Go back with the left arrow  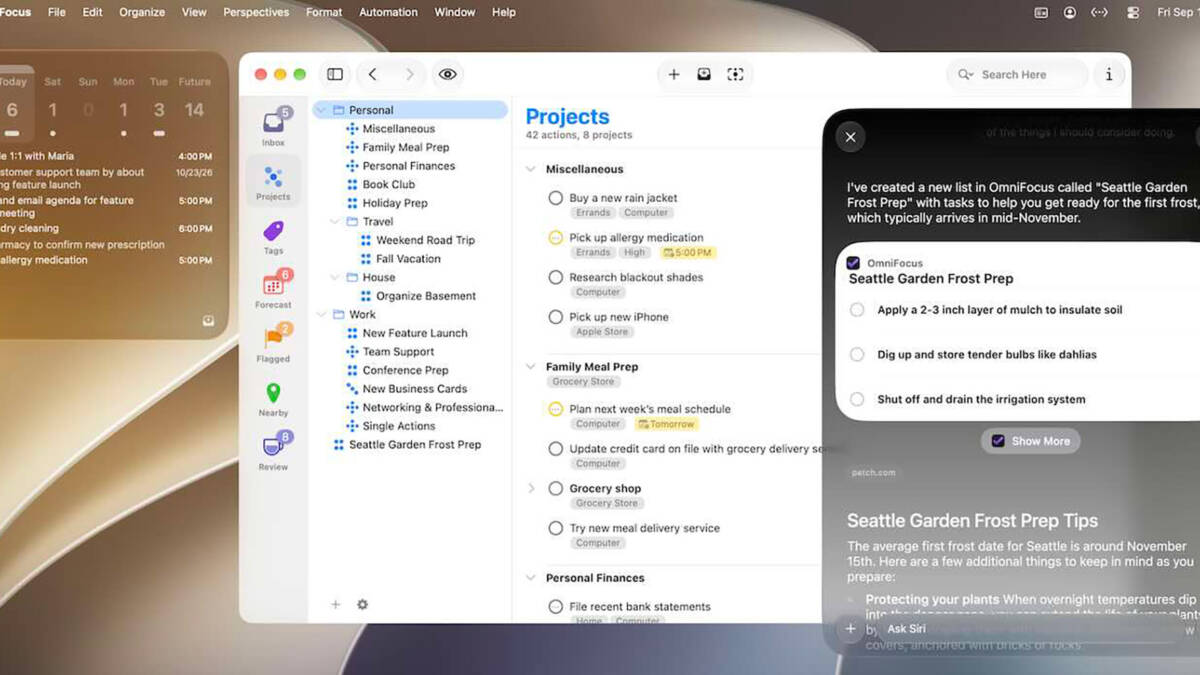pos(373,74)
